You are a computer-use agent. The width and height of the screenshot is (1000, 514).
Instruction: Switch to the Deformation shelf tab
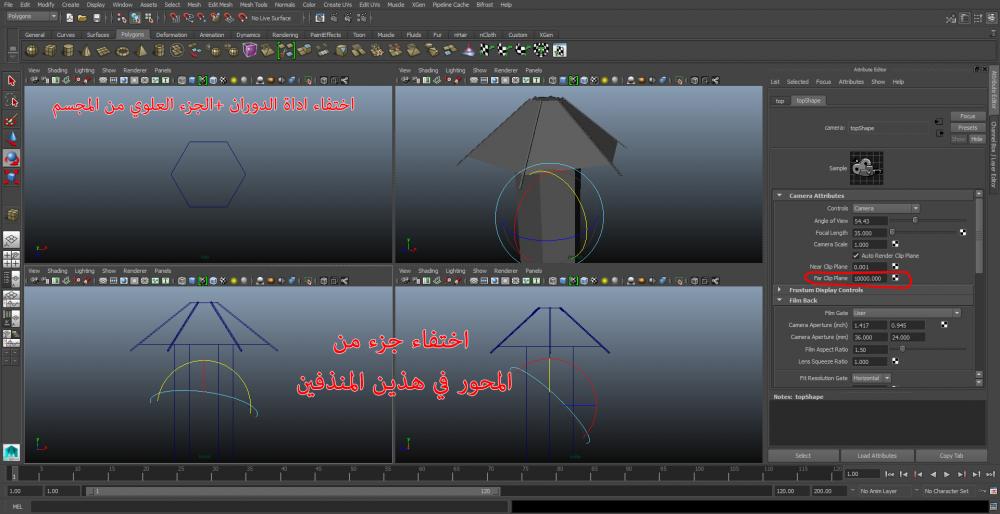pos(171,35)
